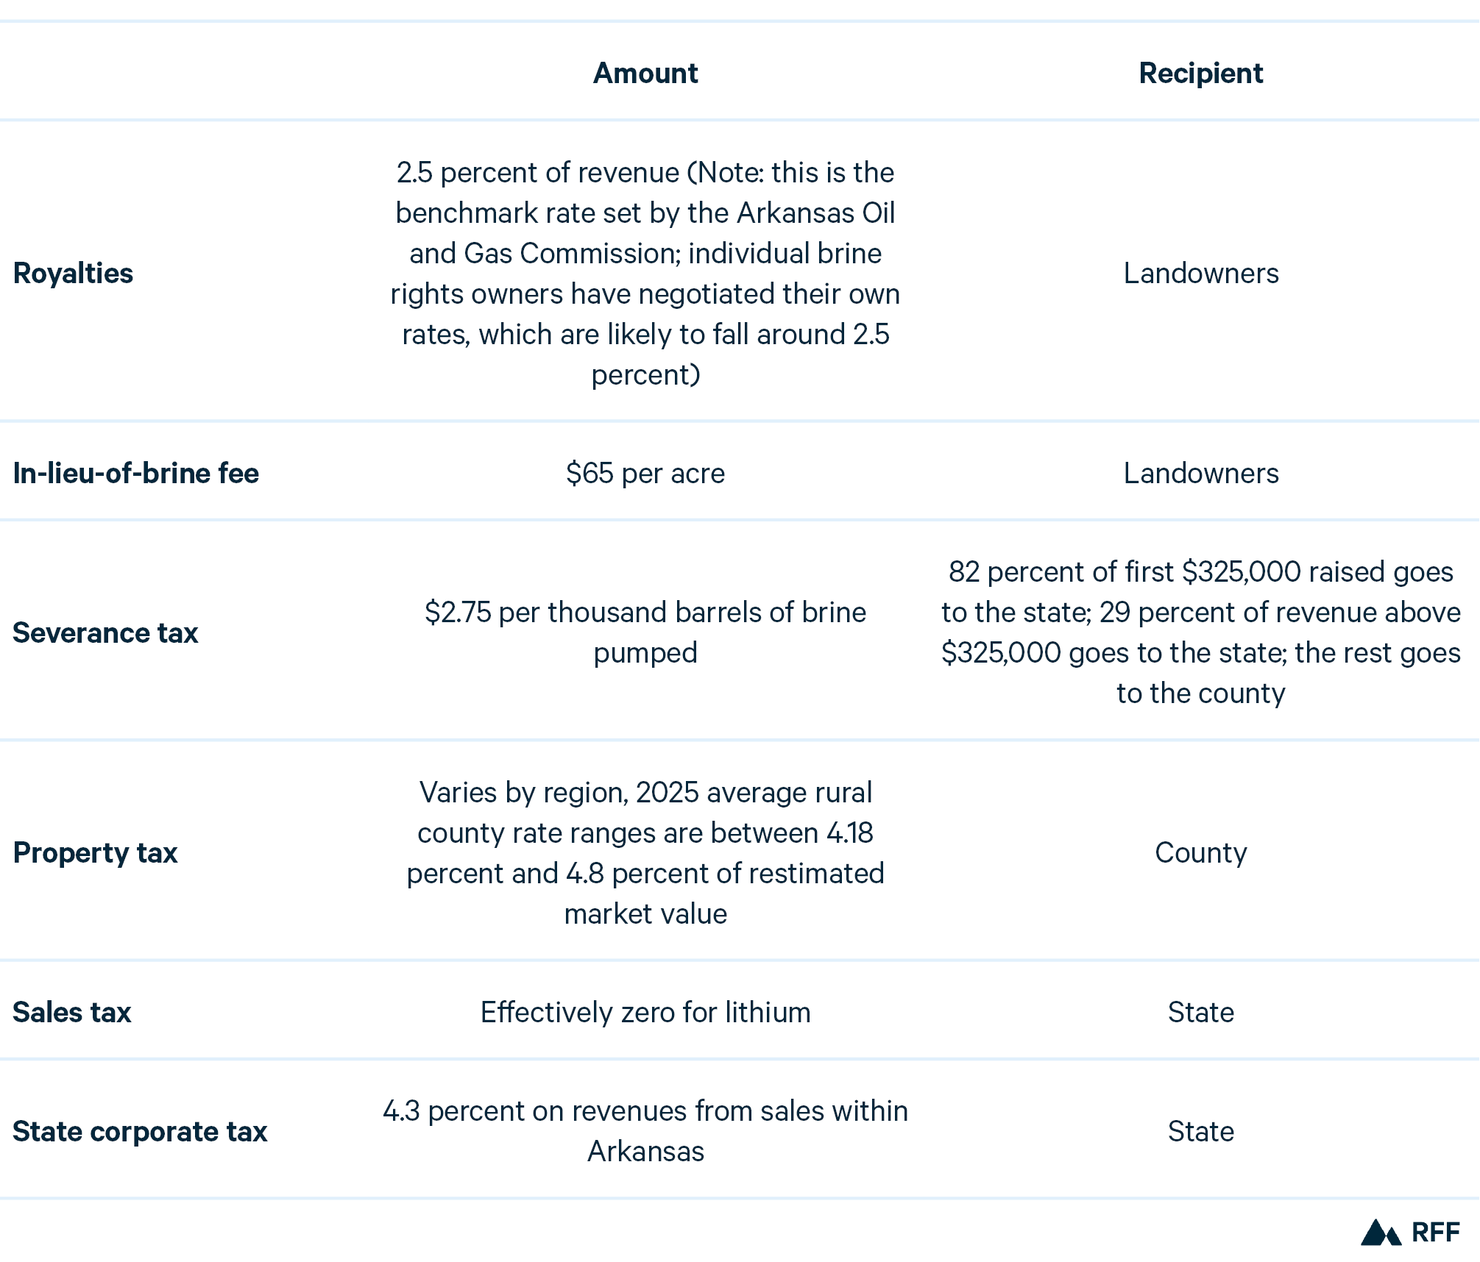The image size is (1480, 1262).
Task: Select the Landowners cell in Royalties row
Action: click(1200, 273)
